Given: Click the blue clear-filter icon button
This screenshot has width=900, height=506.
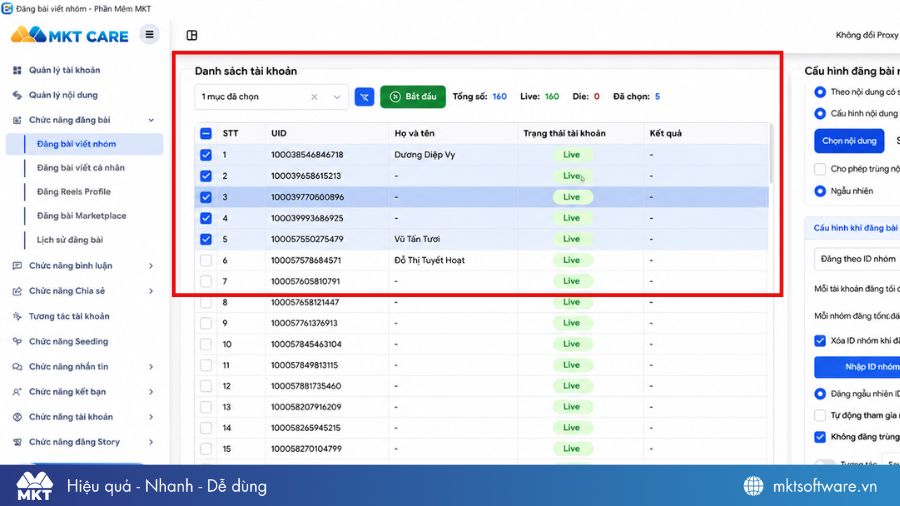Looking at the screenshot, I should [x=364, y=97].
